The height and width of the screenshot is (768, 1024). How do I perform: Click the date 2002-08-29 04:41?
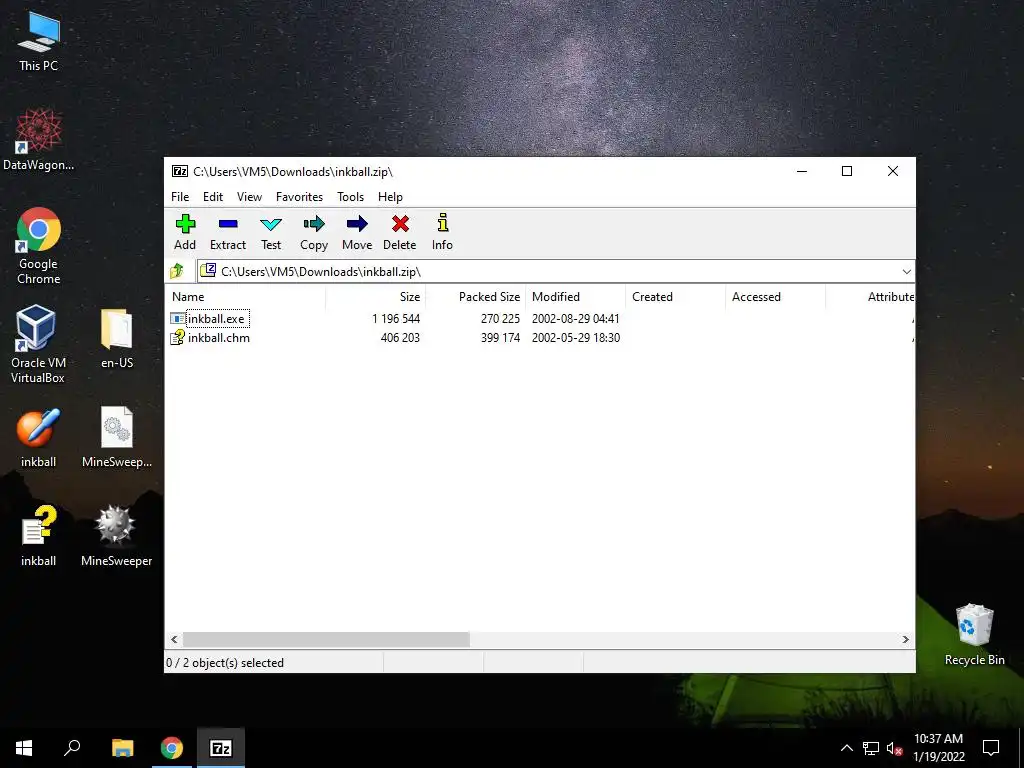(x=575, y=319)
